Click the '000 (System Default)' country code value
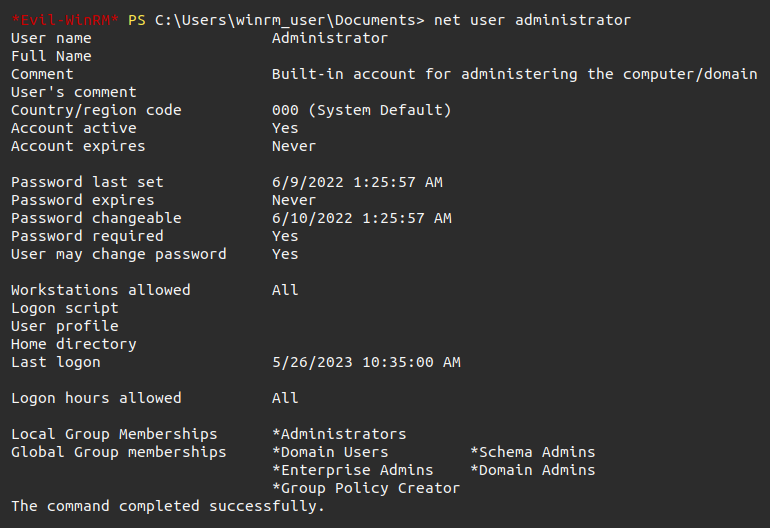 pyautogui.click(x=361, y=110)
